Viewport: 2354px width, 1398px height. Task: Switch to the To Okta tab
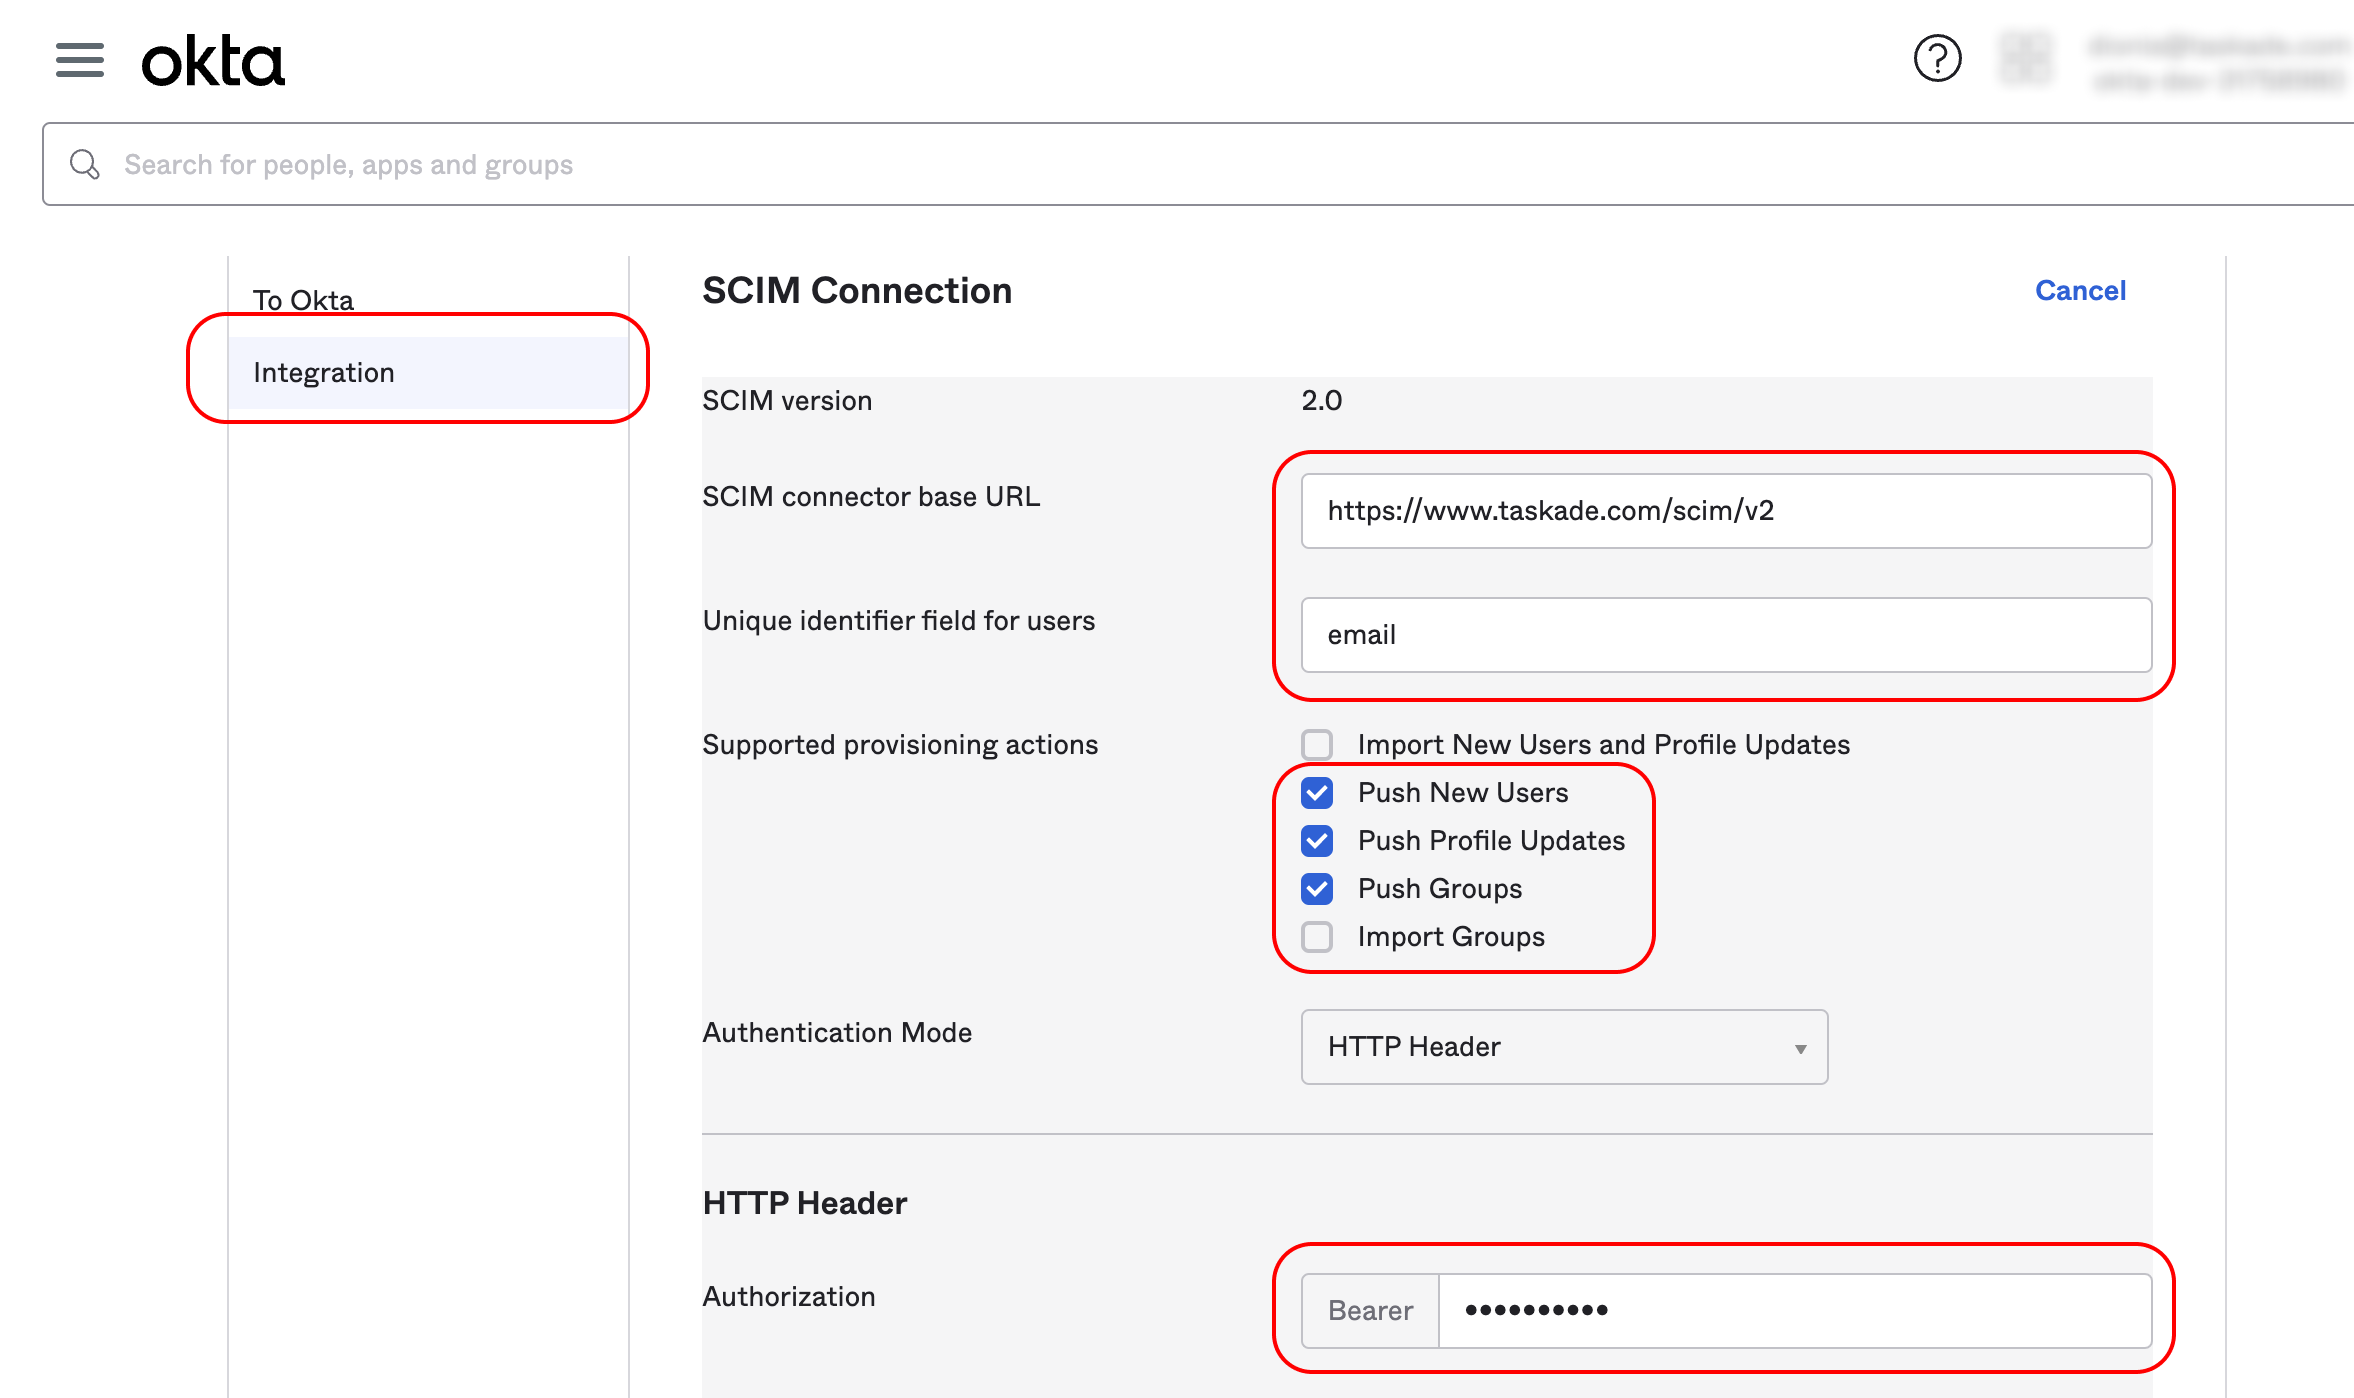pyautogui.click(x=303, y=299)
